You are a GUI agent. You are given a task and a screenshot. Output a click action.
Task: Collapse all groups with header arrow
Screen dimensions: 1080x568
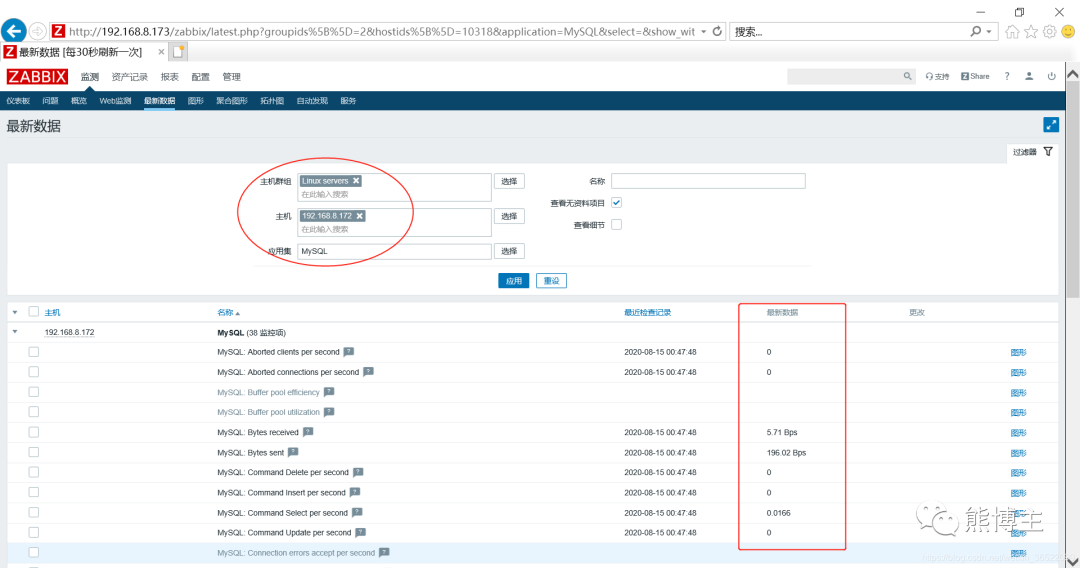(x=15, y=313)
